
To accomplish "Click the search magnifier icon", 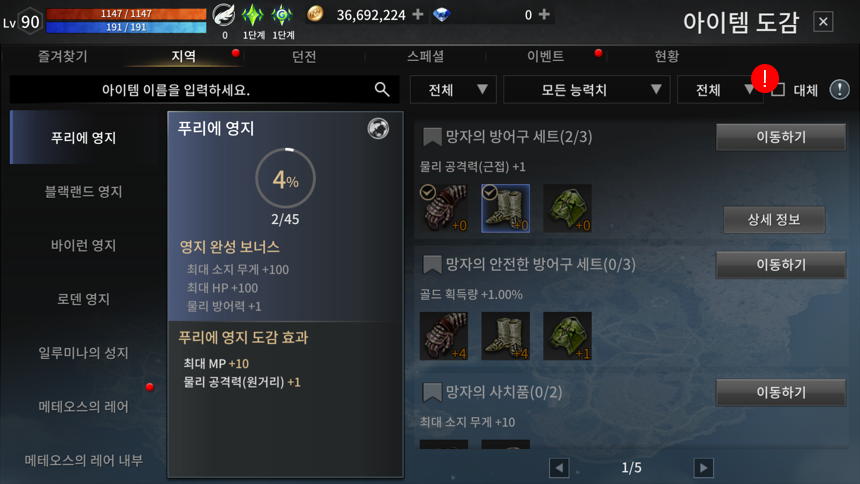I will coord(382,89).
